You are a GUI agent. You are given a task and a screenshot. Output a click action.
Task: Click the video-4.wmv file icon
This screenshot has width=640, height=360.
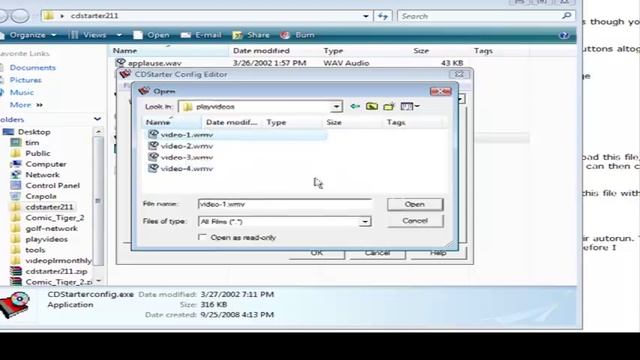coord(153,168)
